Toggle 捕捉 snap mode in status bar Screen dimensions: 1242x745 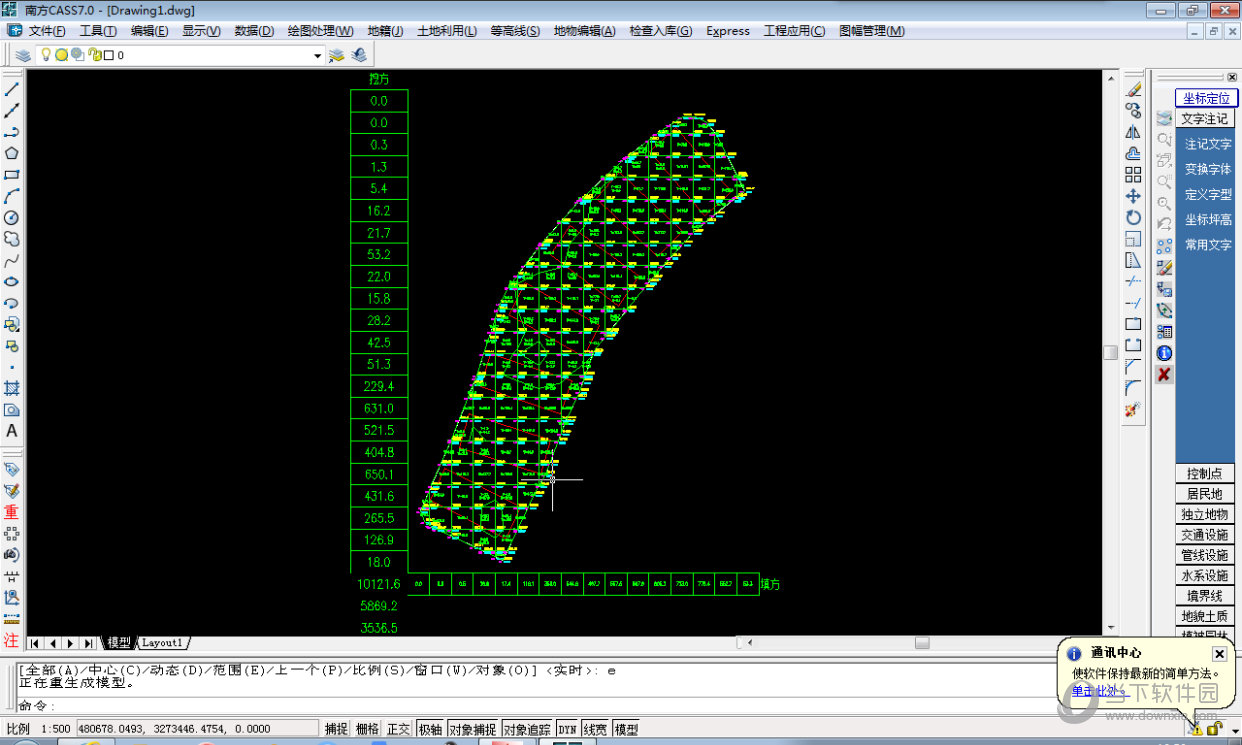point(336,730)
